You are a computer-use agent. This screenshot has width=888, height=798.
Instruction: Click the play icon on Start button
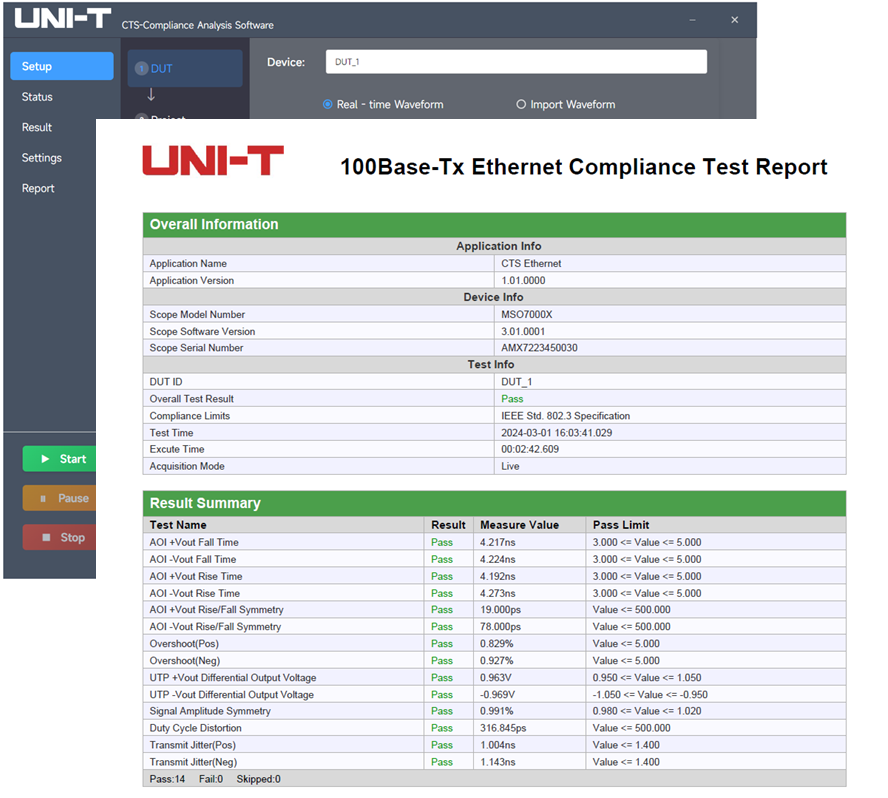click(x=45, y=459)
